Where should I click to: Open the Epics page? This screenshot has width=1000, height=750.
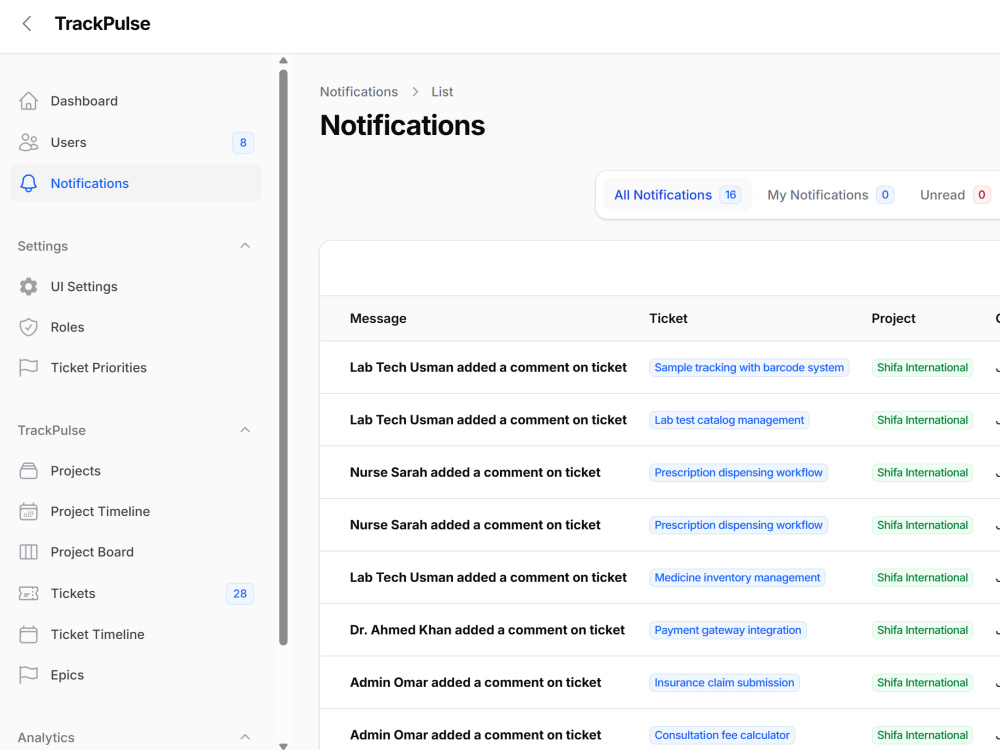(x=136, y=675)
